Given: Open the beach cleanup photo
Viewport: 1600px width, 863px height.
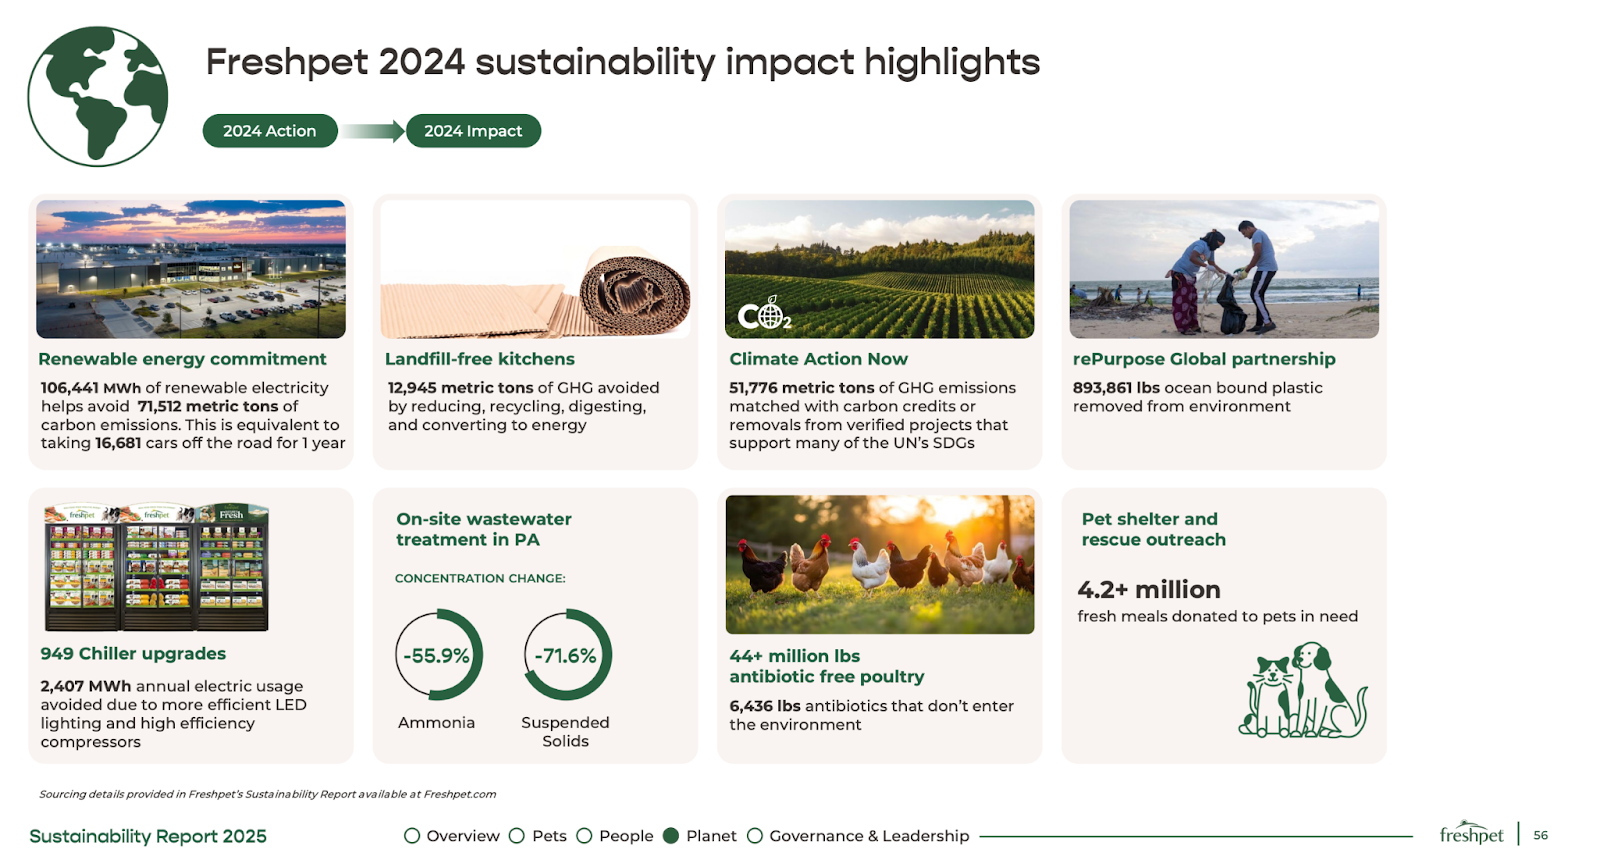Looking at the screenshot, I should 1224,269.
